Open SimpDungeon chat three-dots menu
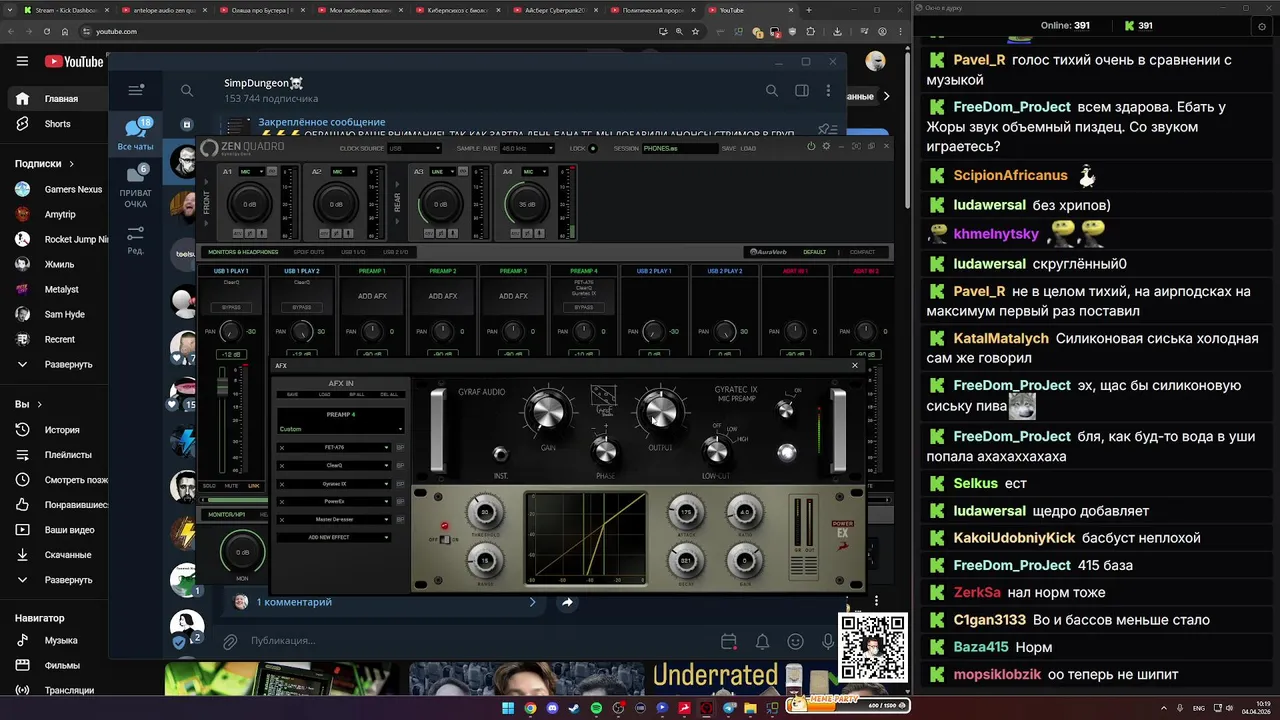Viewport: 1280px width, 720px height. 828,91
